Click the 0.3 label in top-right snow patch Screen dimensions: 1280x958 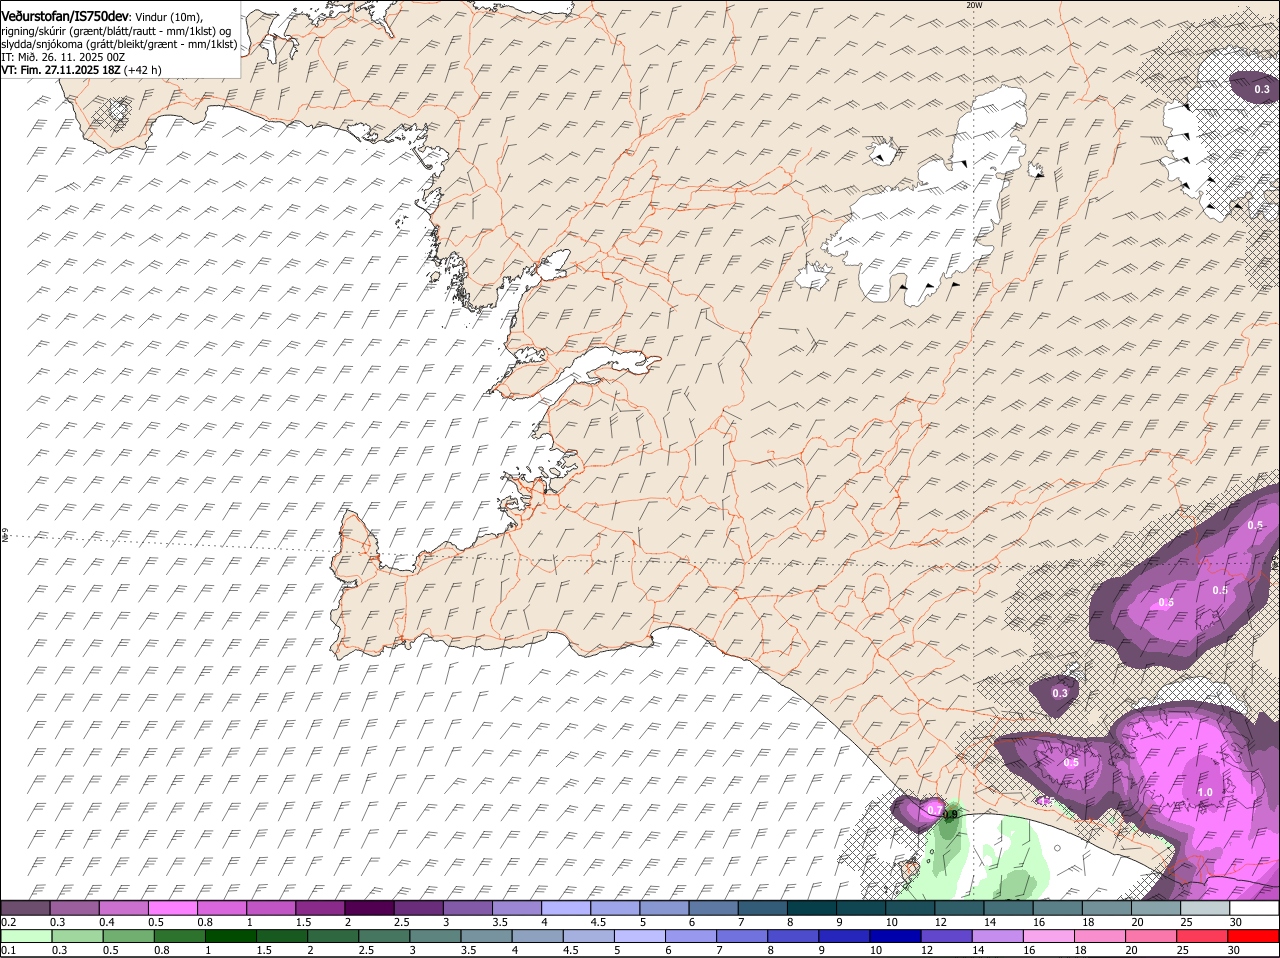(1262, 90)
